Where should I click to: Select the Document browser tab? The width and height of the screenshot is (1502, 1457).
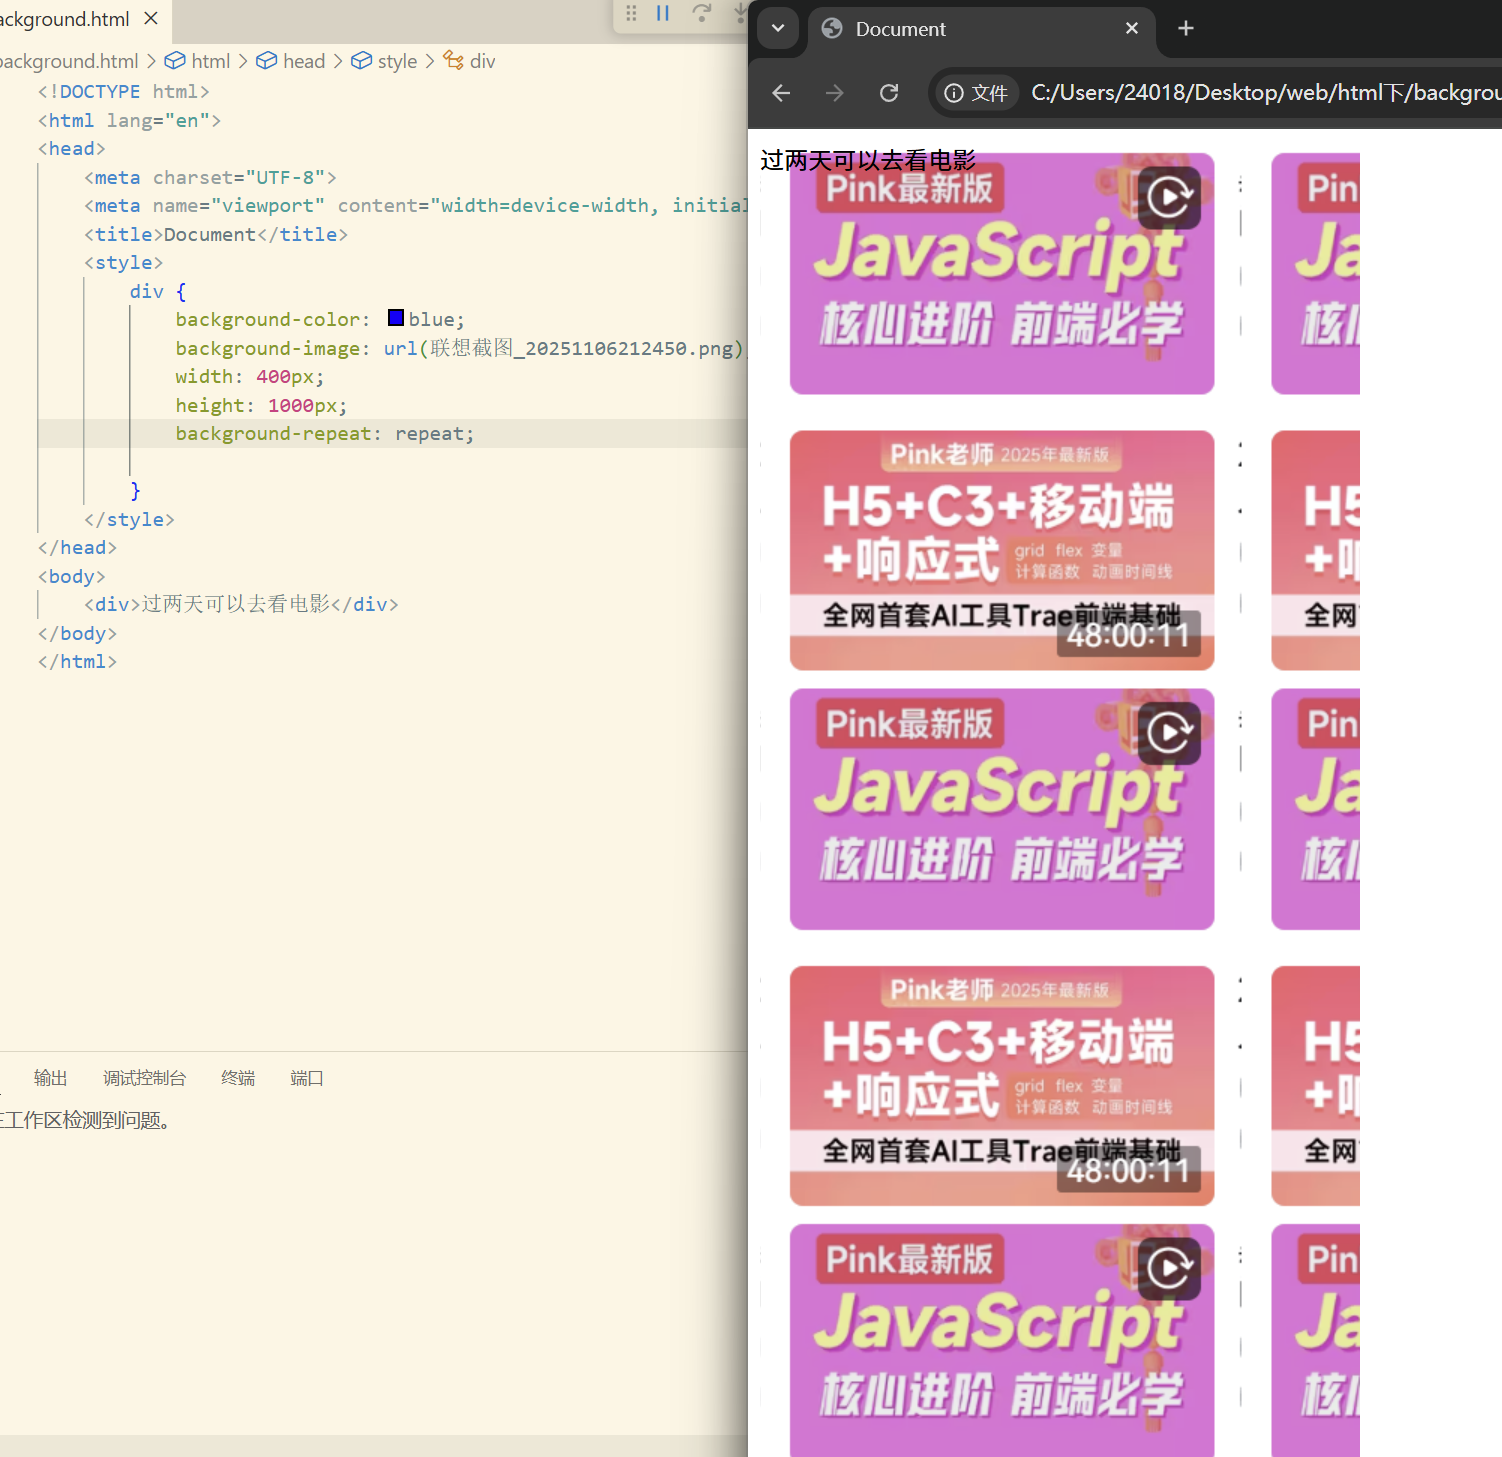(x=980, y=30)
